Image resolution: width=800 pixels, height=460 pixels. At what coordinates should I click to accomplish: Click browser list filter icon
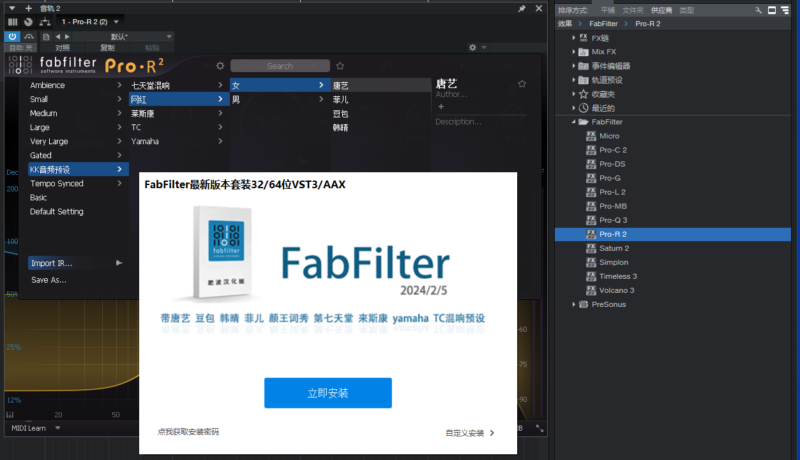click(785, 10)
